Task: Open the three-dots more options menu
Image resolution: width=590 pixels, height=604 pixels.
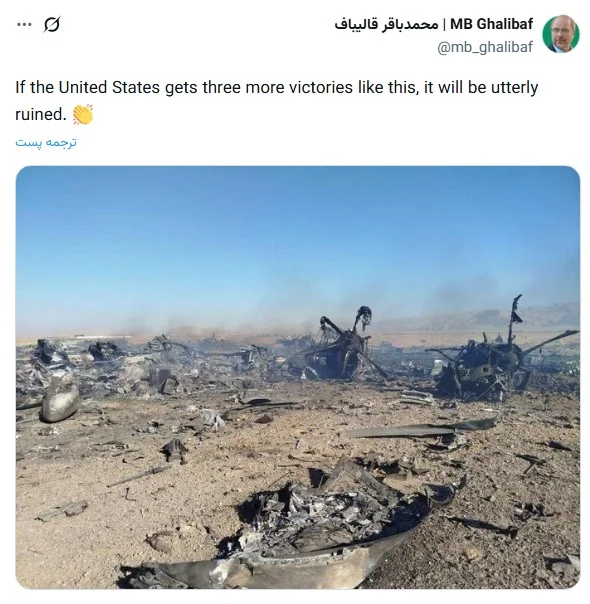Action: click(24, 25)
